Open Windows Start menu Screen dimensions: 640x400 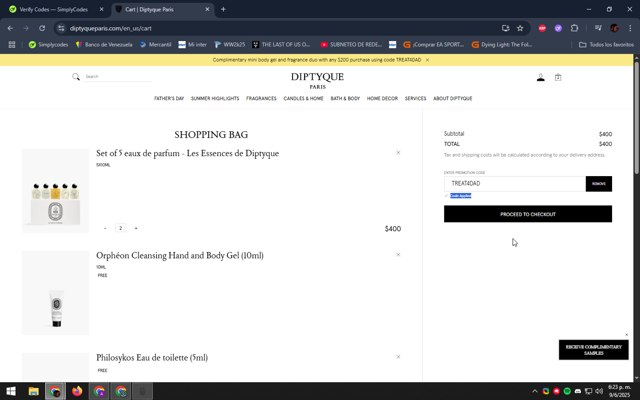click(x=11, y=391)
